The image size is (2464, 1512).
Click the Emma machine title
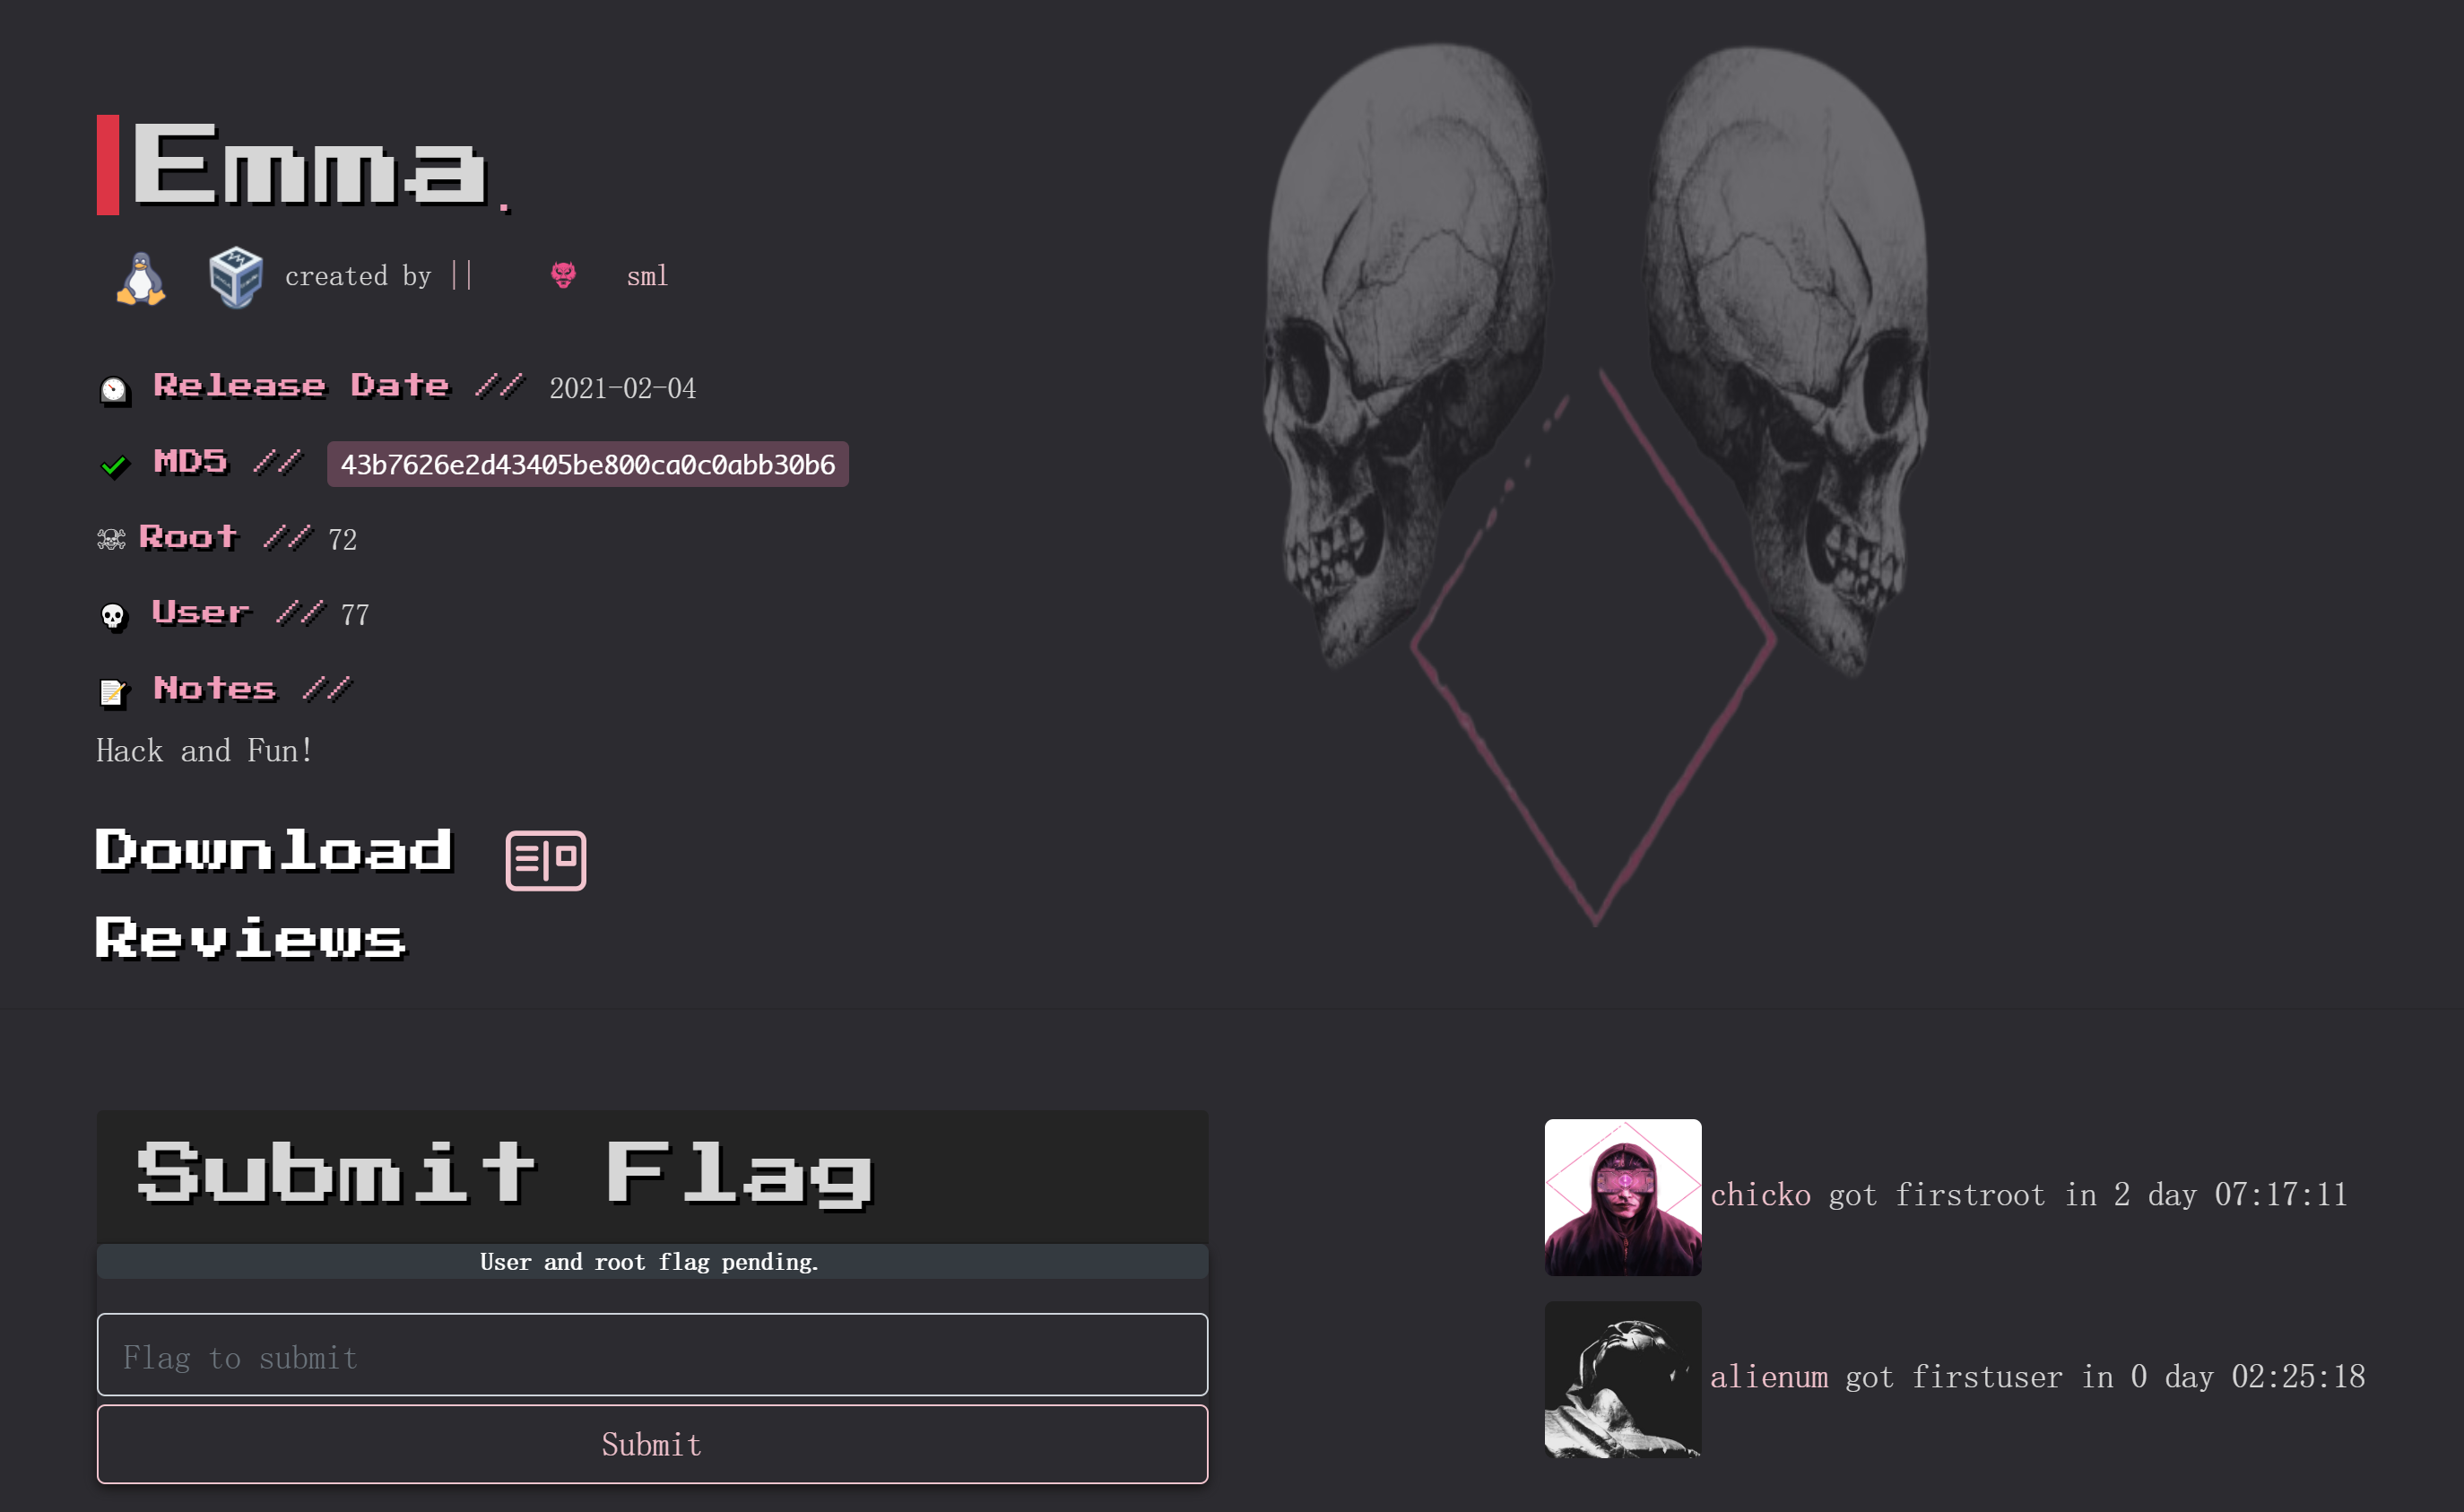point(309,165)
